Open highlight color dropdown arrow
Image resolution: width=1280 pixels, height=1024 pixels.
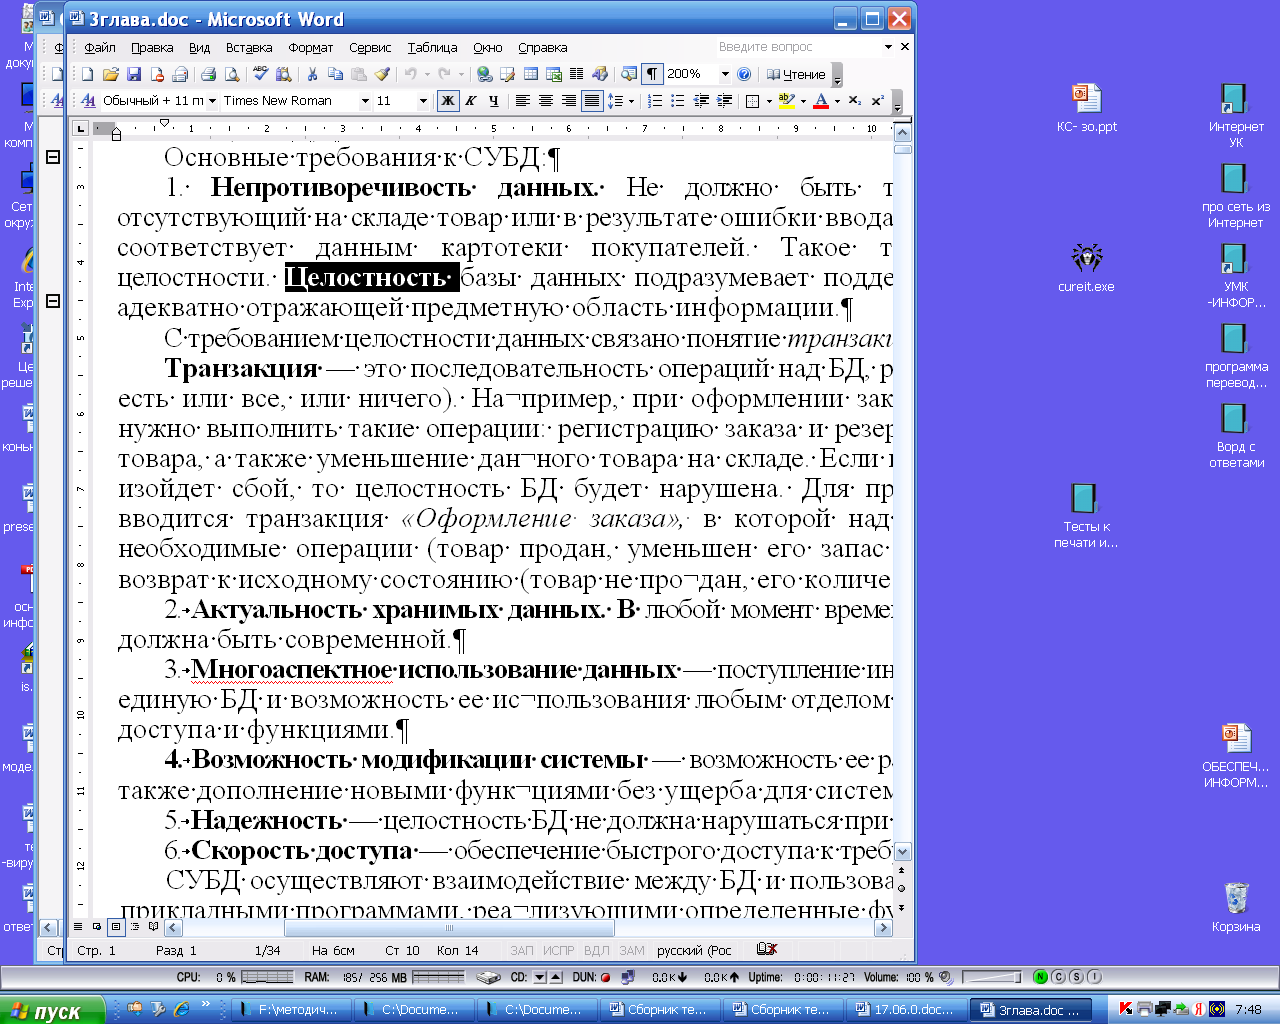coord(802,101)
